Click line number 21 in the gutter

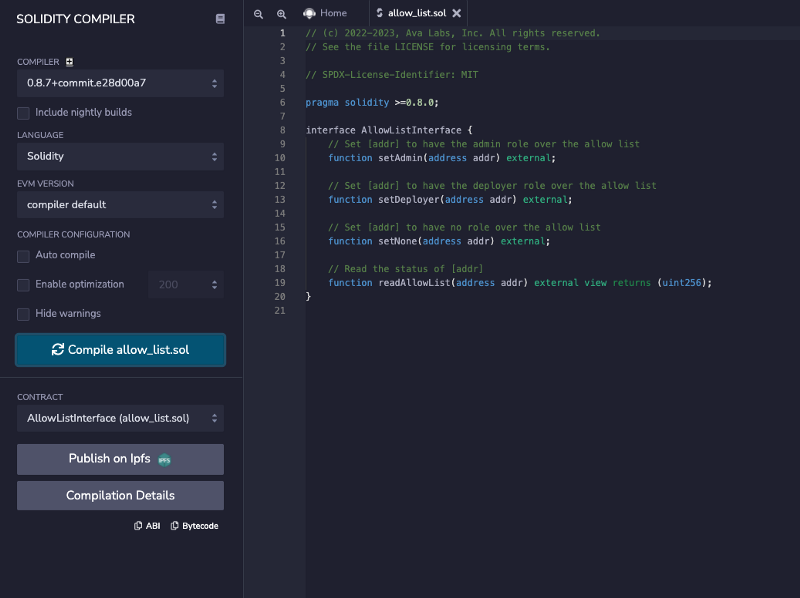pos(280,311)
